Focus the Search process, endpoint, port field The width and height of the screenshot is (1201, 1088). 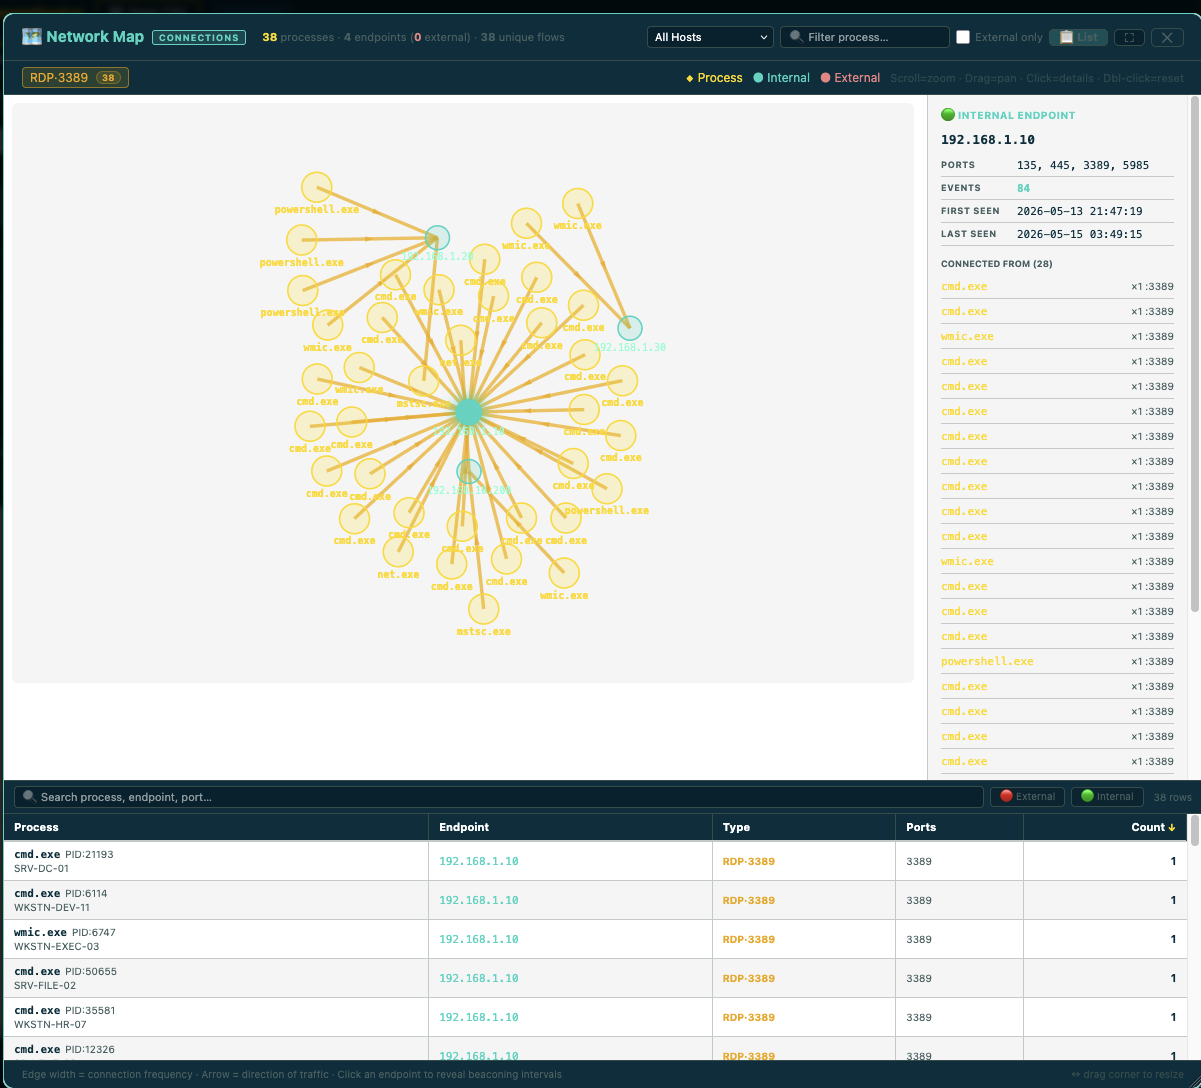click(498, 797)
